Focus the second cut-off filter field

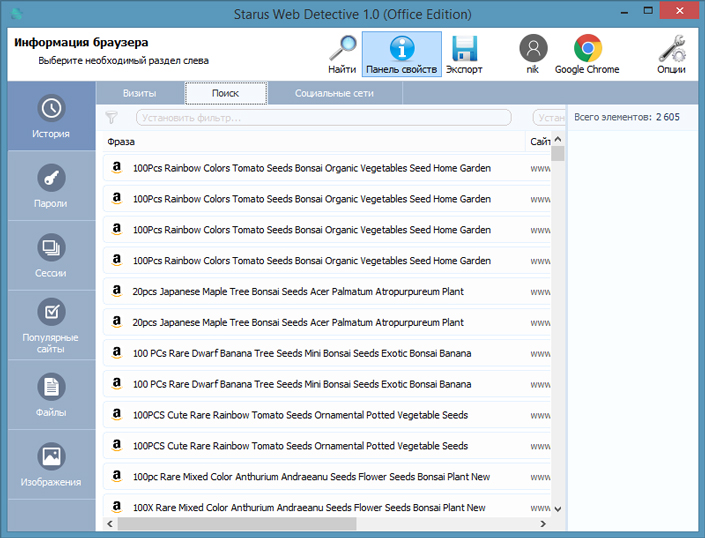click(549, 118)
